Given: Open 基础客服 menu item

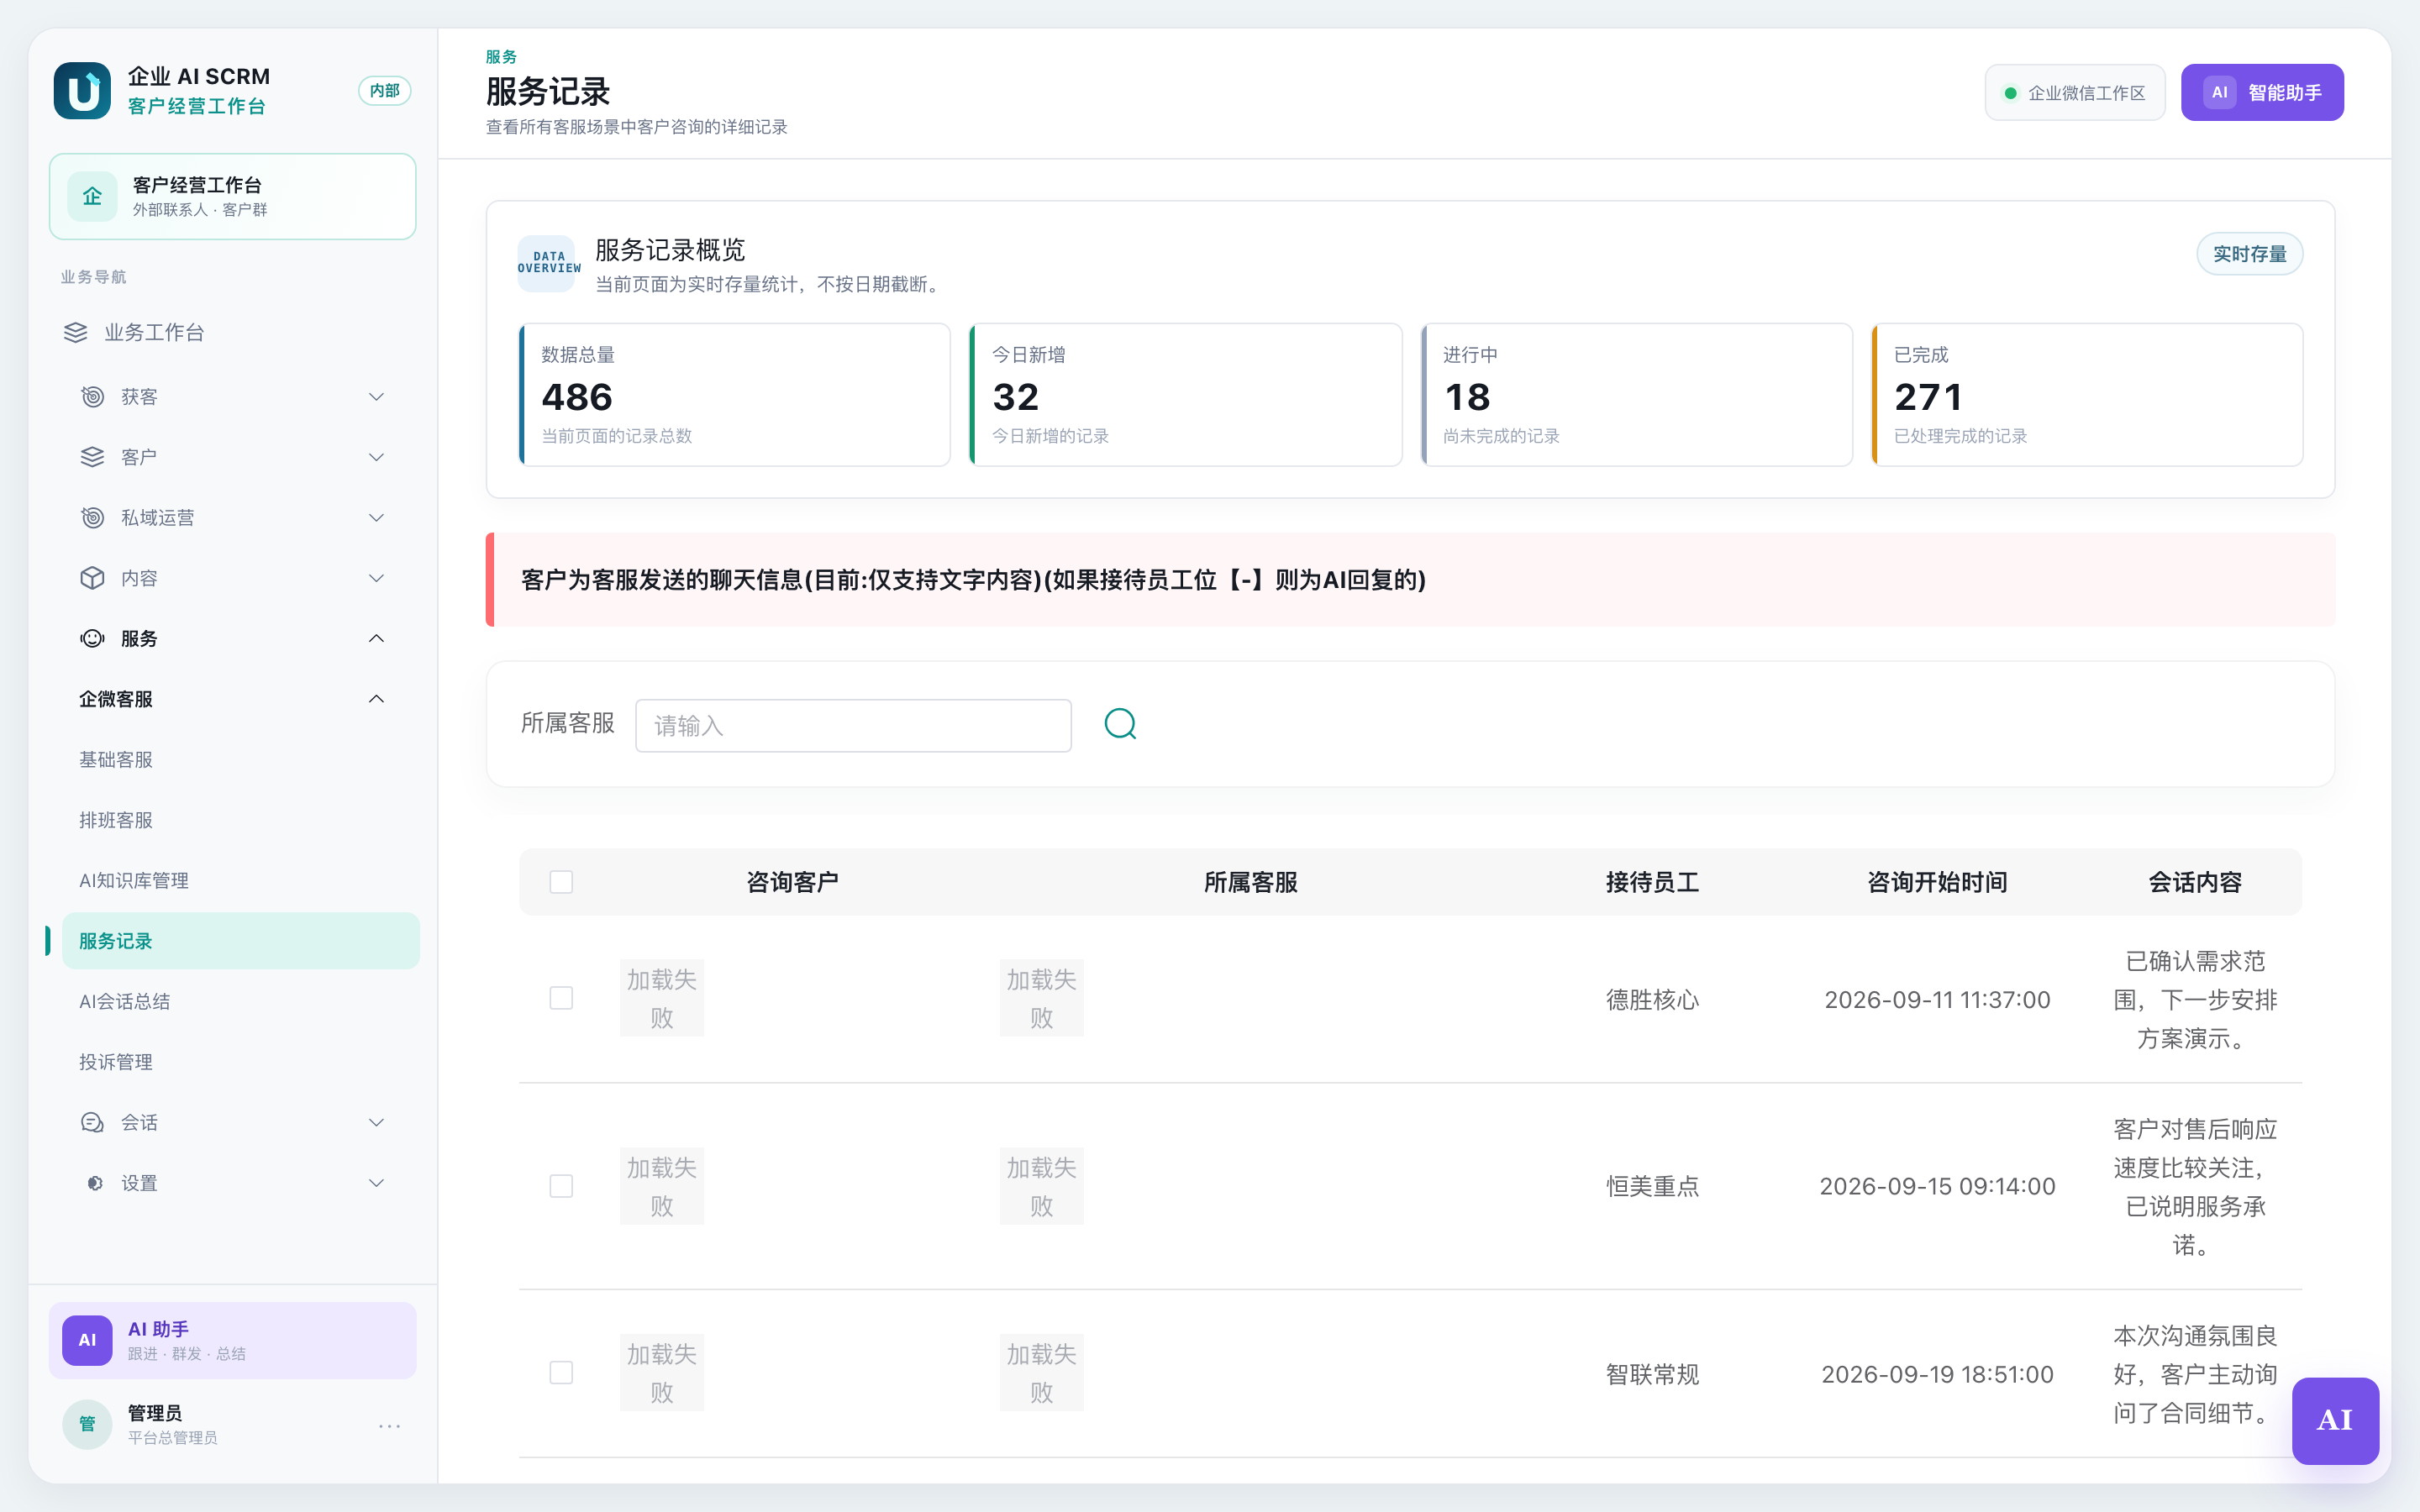Looking at the screenshot, I should click(240, 760).
